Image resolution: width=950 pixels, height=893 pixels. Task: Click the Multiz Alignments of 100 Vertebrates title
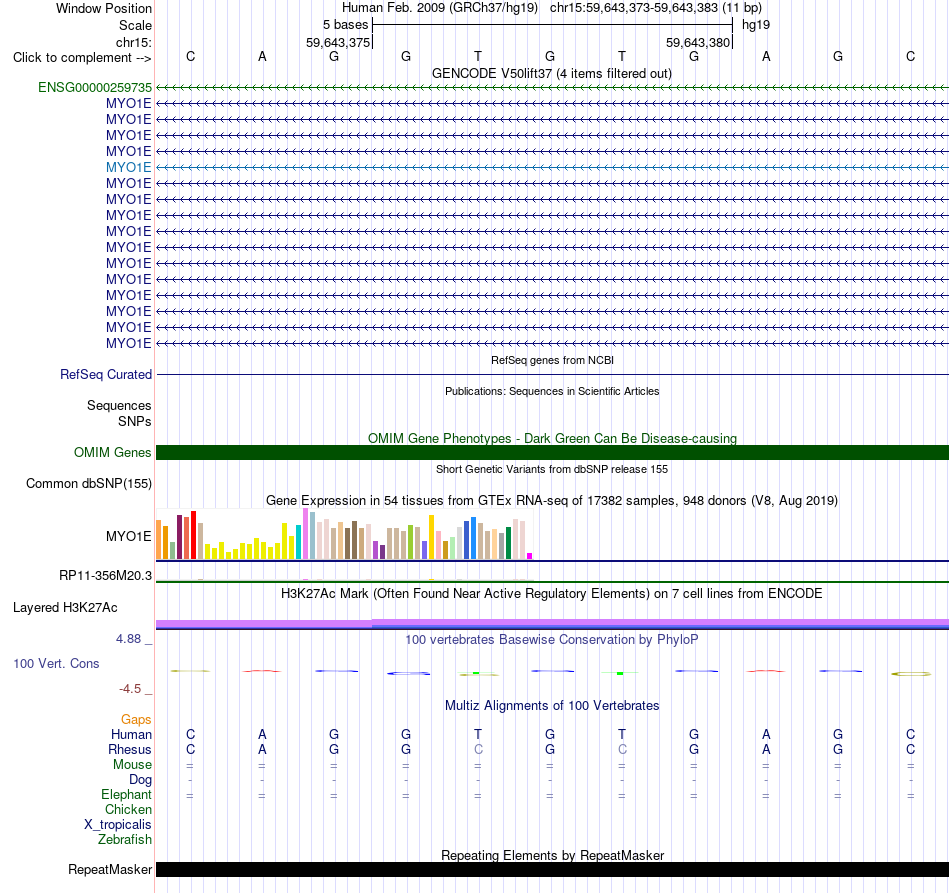552,705
